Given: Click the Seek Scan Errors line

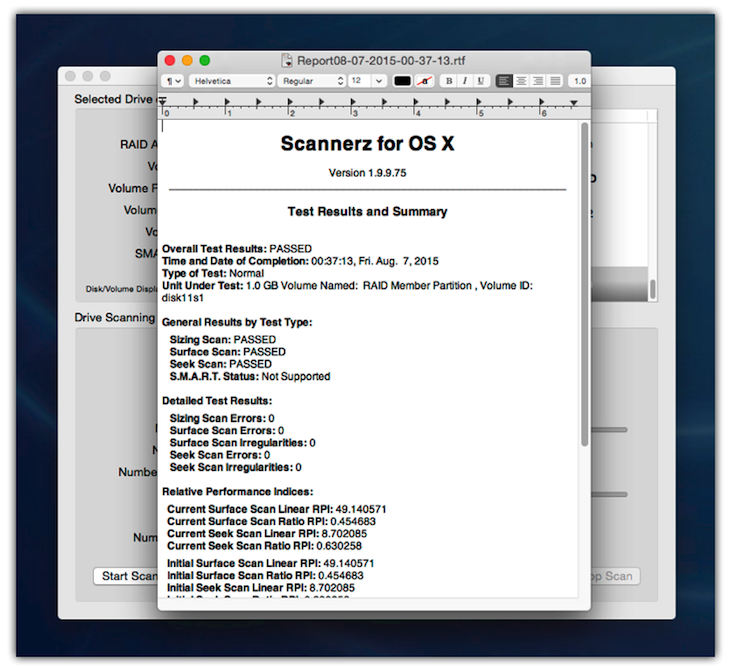Looking at the screenshot, I should pos(220,455).
